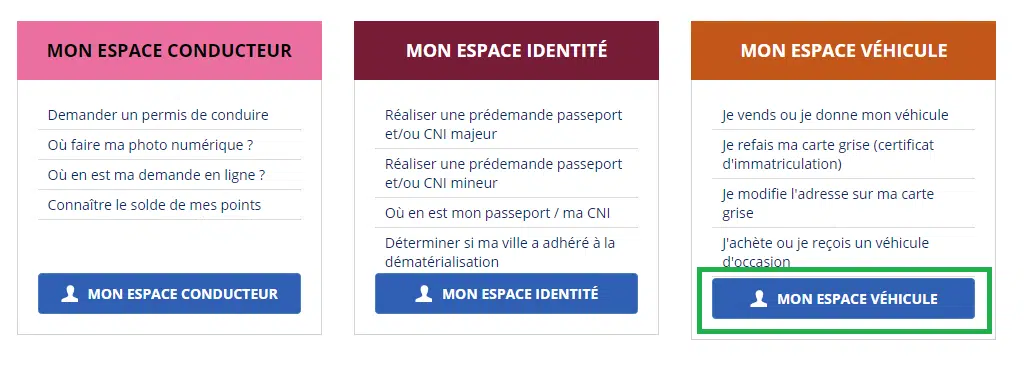This screenshot has width=1027, height=379.
Task: Click the user icon in Mon Espace Véhicule button
Action: coord(758,299)
